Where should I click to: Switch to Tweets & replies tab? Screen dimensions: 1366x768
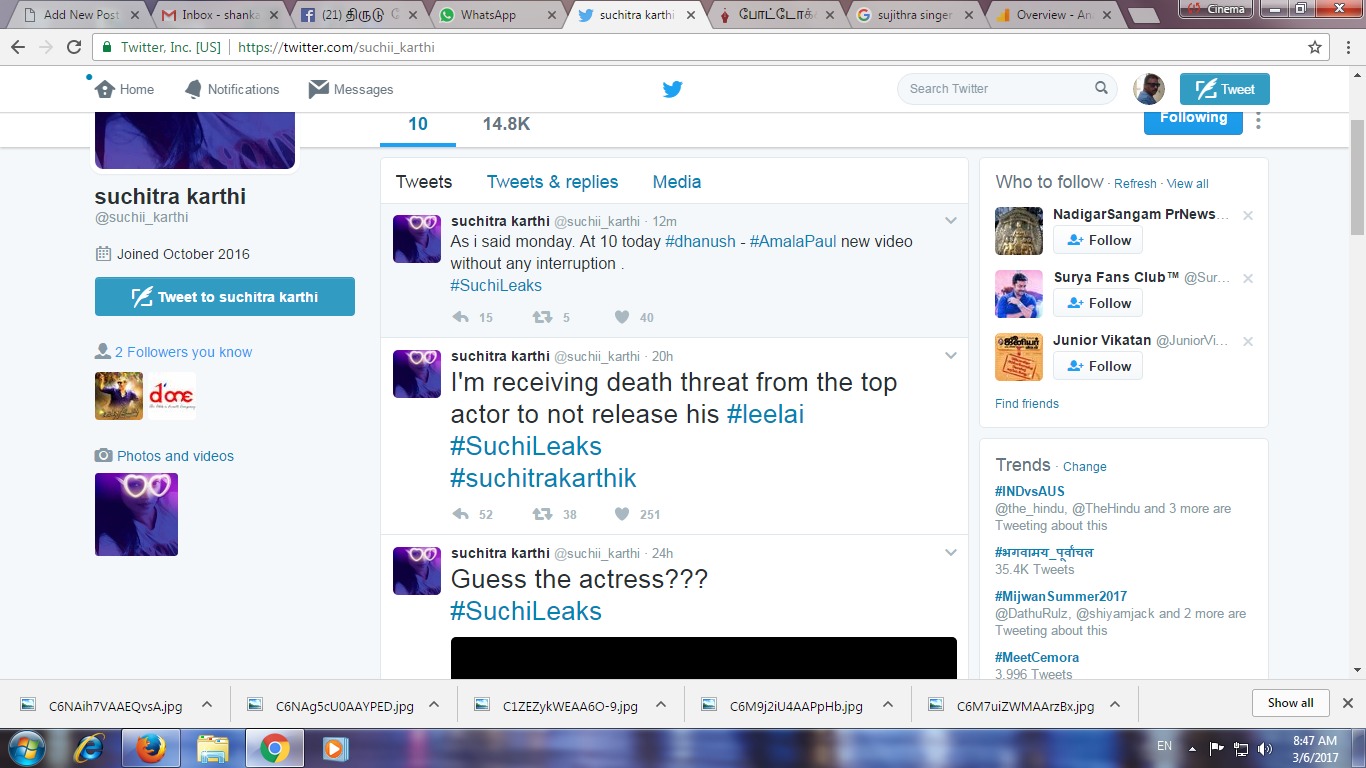pos(552,182)
